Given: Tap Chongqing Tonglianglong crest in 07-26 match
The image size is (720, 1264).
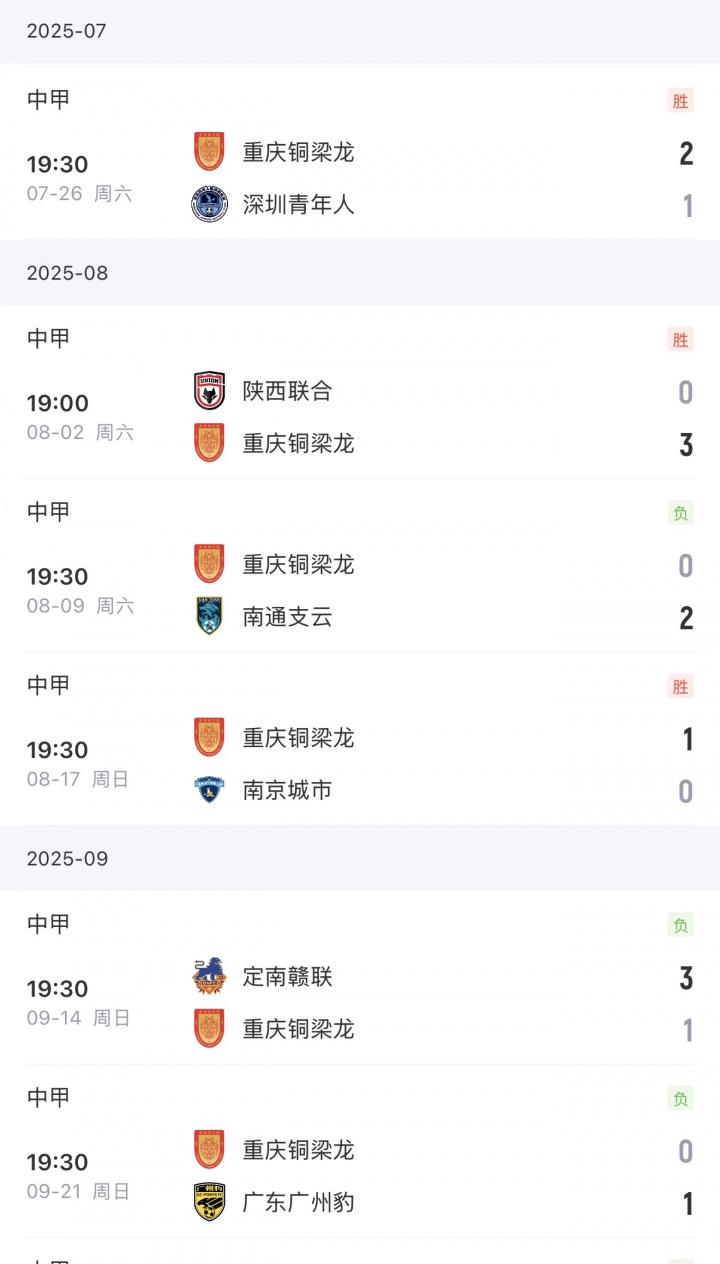Looking at the screenshot, I should (209, 152).
